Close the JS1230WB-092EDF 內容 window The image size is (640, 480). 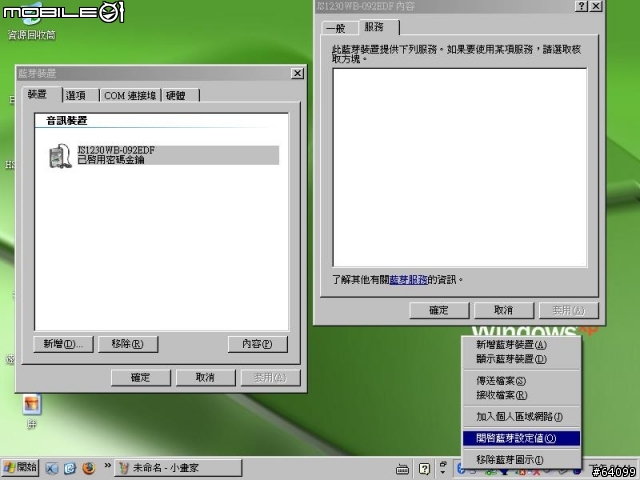596,6
